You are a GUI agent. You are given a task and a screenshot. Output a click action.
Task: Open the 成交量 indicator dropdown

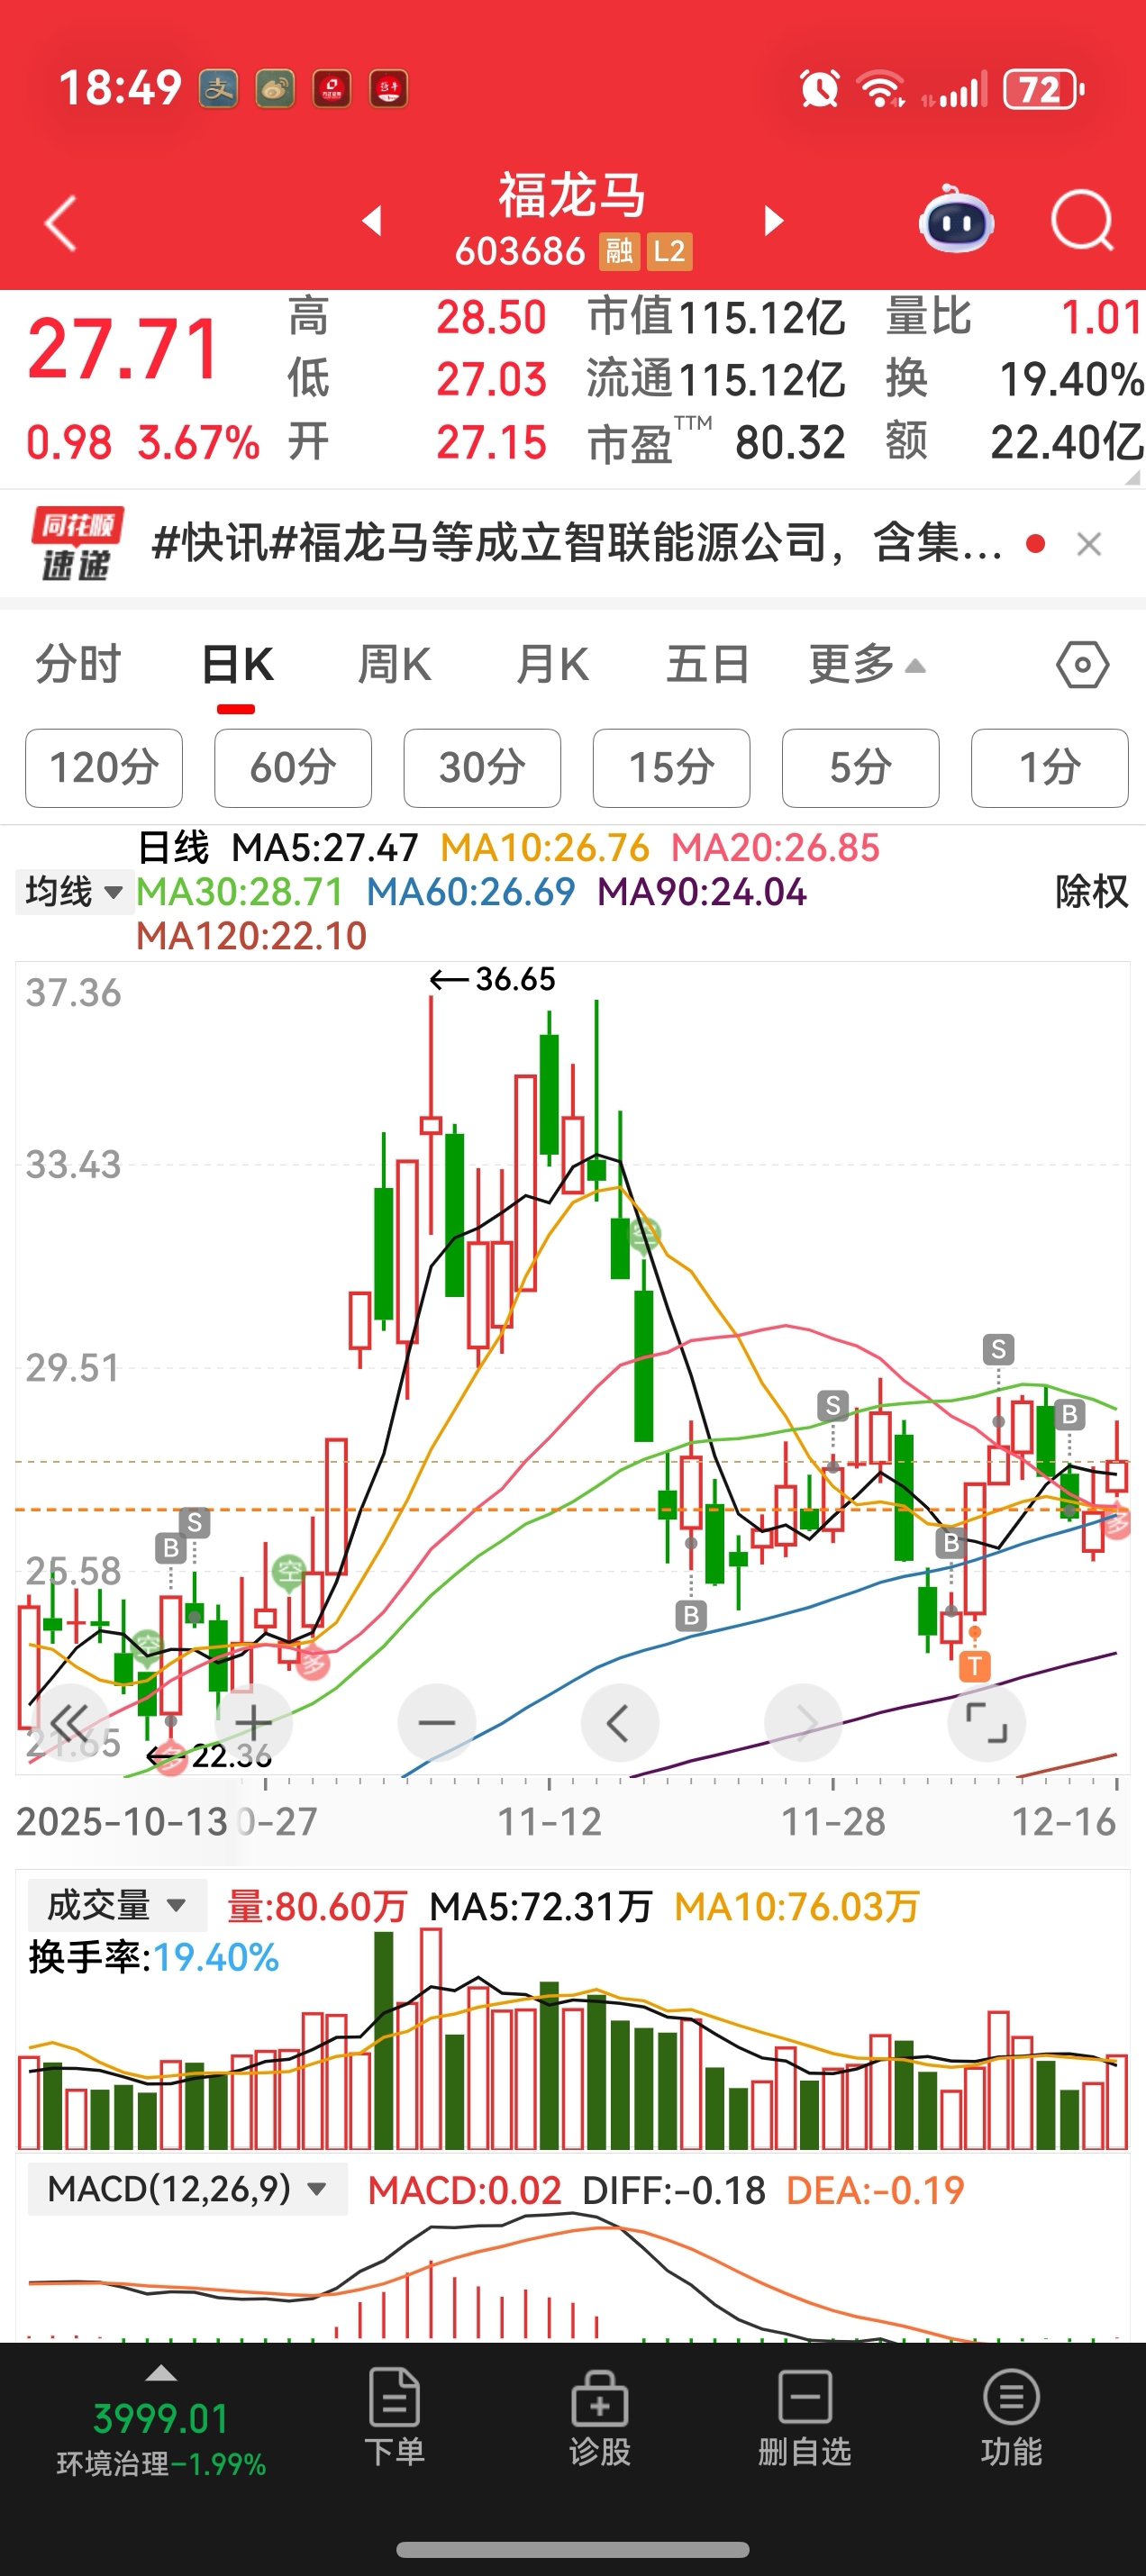pos(117,1905)
